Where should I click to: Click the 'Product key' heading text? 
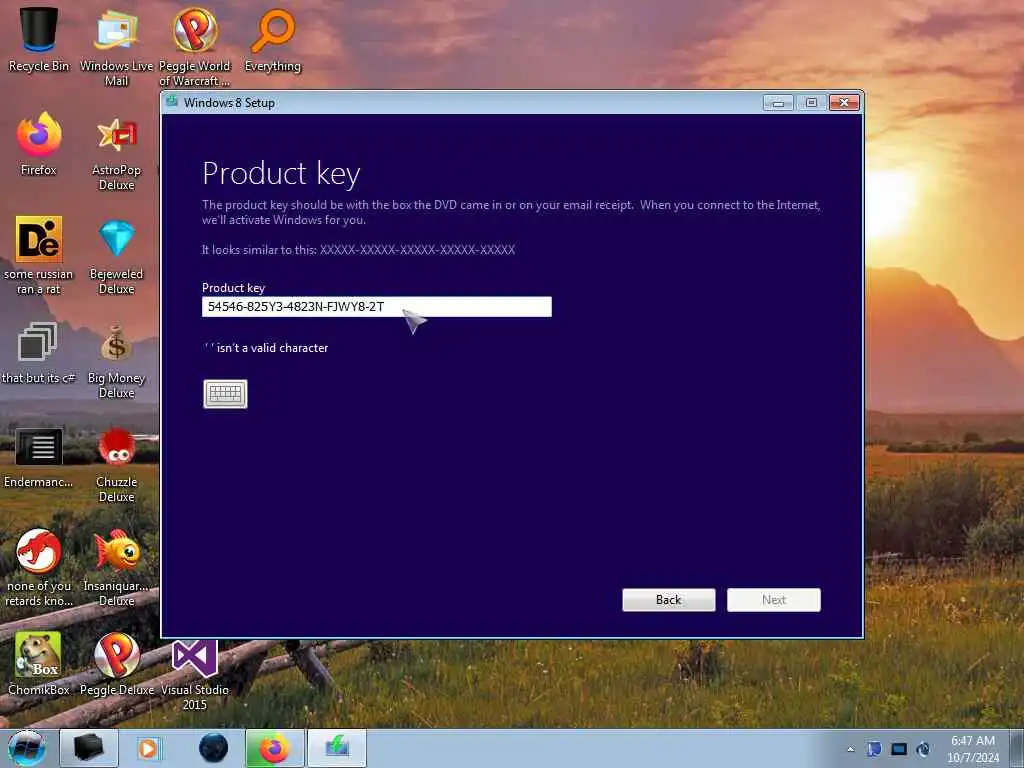tap(281, 174)
